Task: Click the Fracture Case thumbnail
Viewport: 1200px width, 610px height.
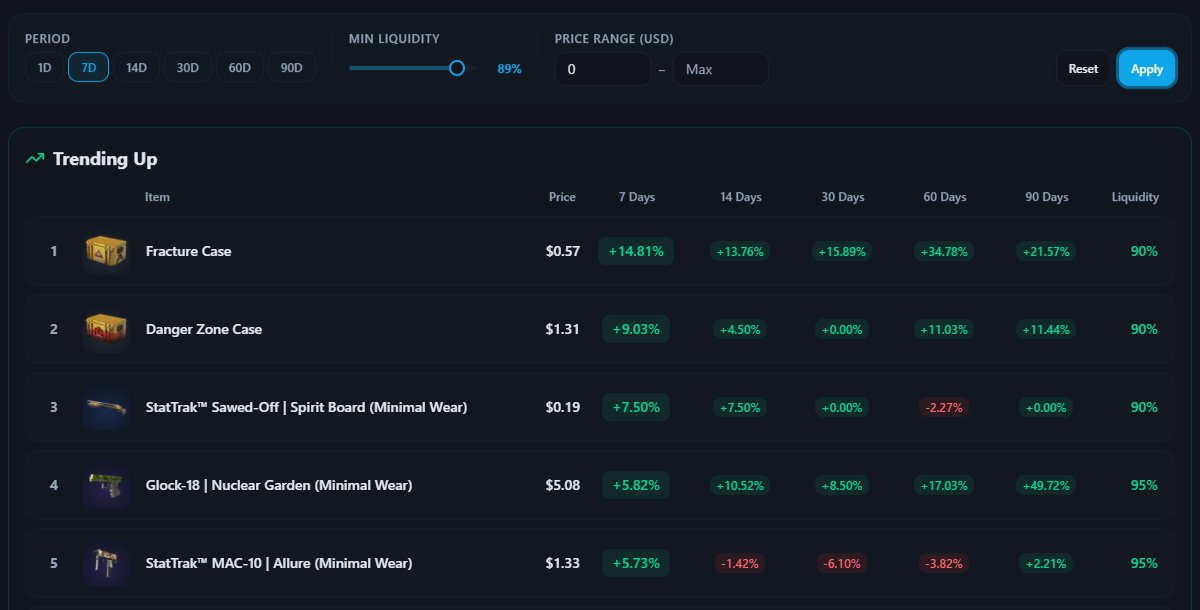Action: [x=105, y=251]
